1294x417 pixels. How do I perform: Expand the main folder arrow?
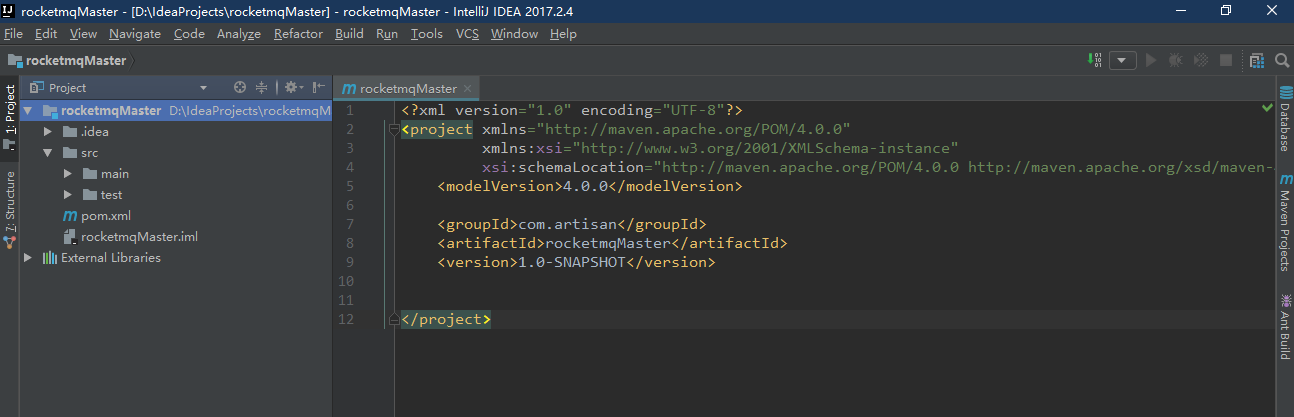(67, 174)
